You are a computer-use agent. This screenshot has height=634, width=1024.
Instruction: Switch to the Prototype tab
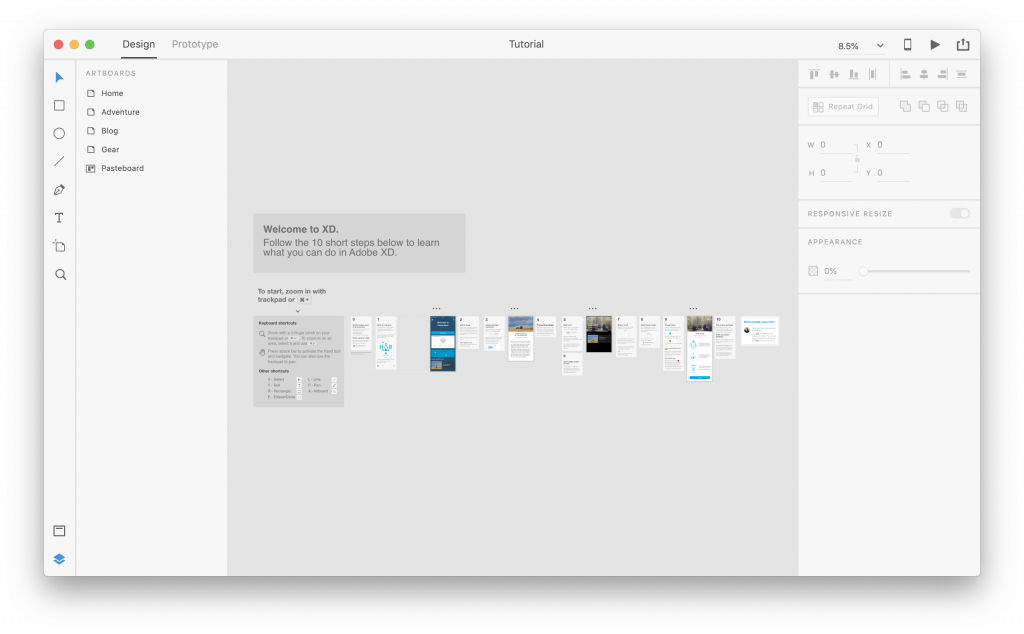pos(195,44)
